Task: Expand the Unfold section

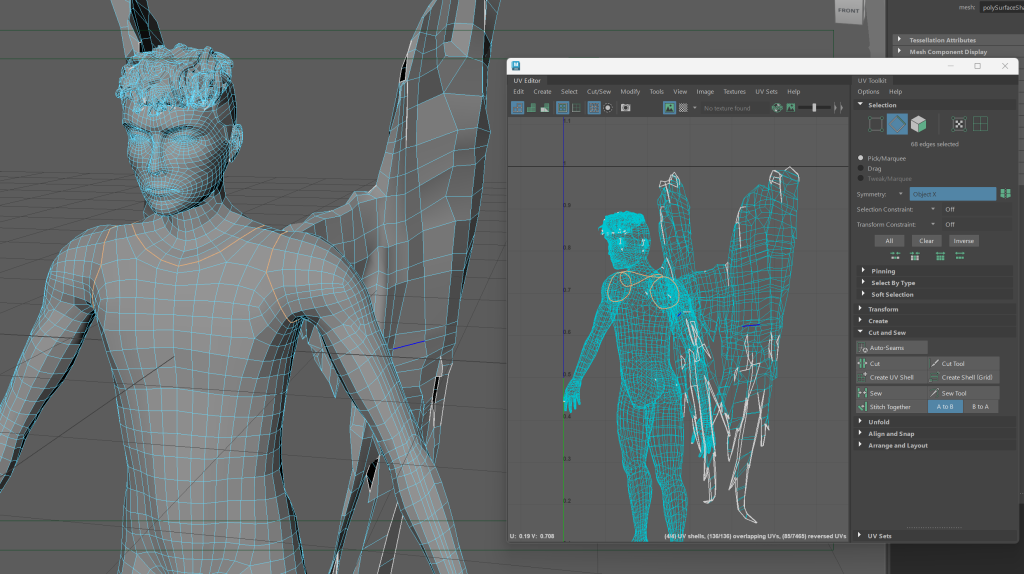Action: pos(878,422)
